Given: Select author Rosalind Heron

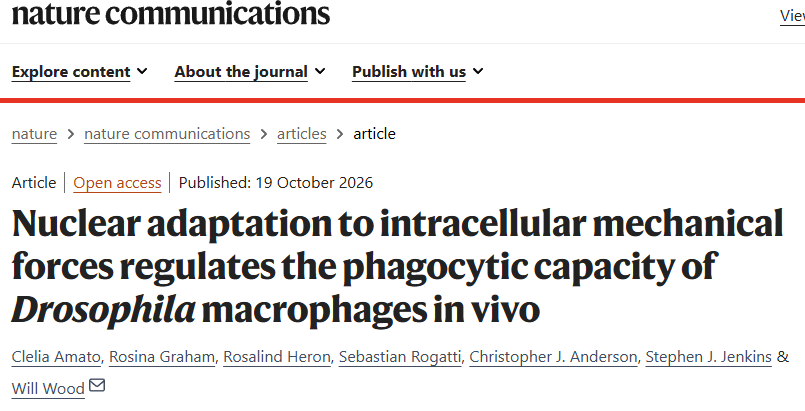Looking at the screenshot, I should [x=277, y=357].
